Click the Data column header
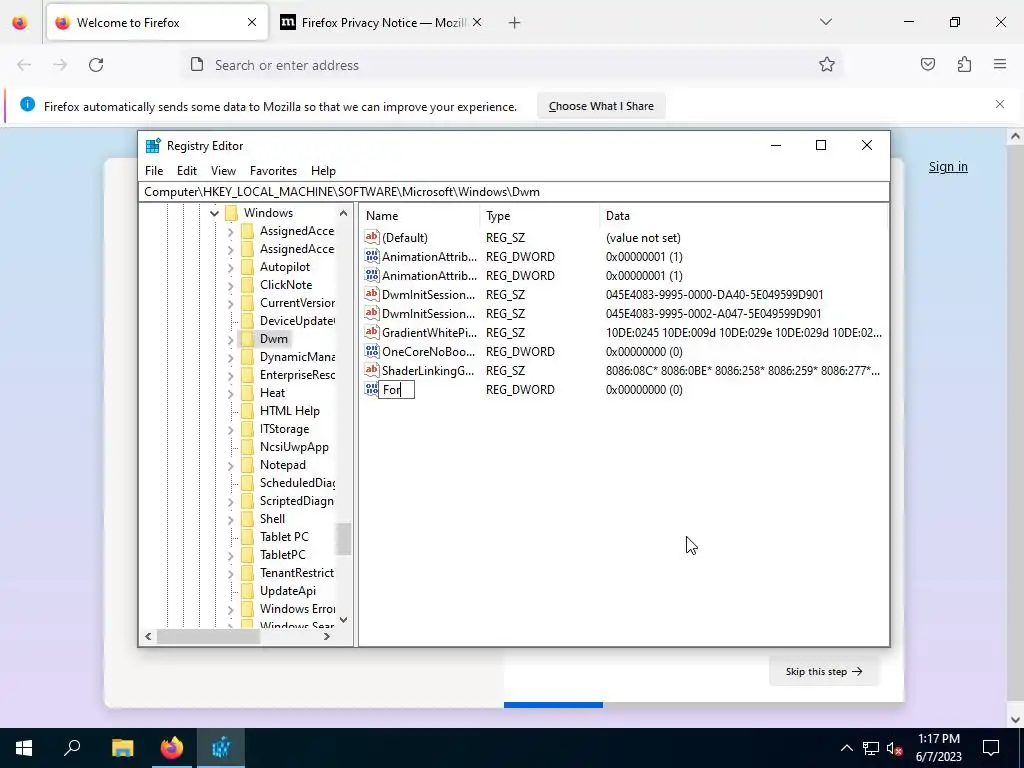This screenshot has width=1024, height=768. click(x=743, y=216)
